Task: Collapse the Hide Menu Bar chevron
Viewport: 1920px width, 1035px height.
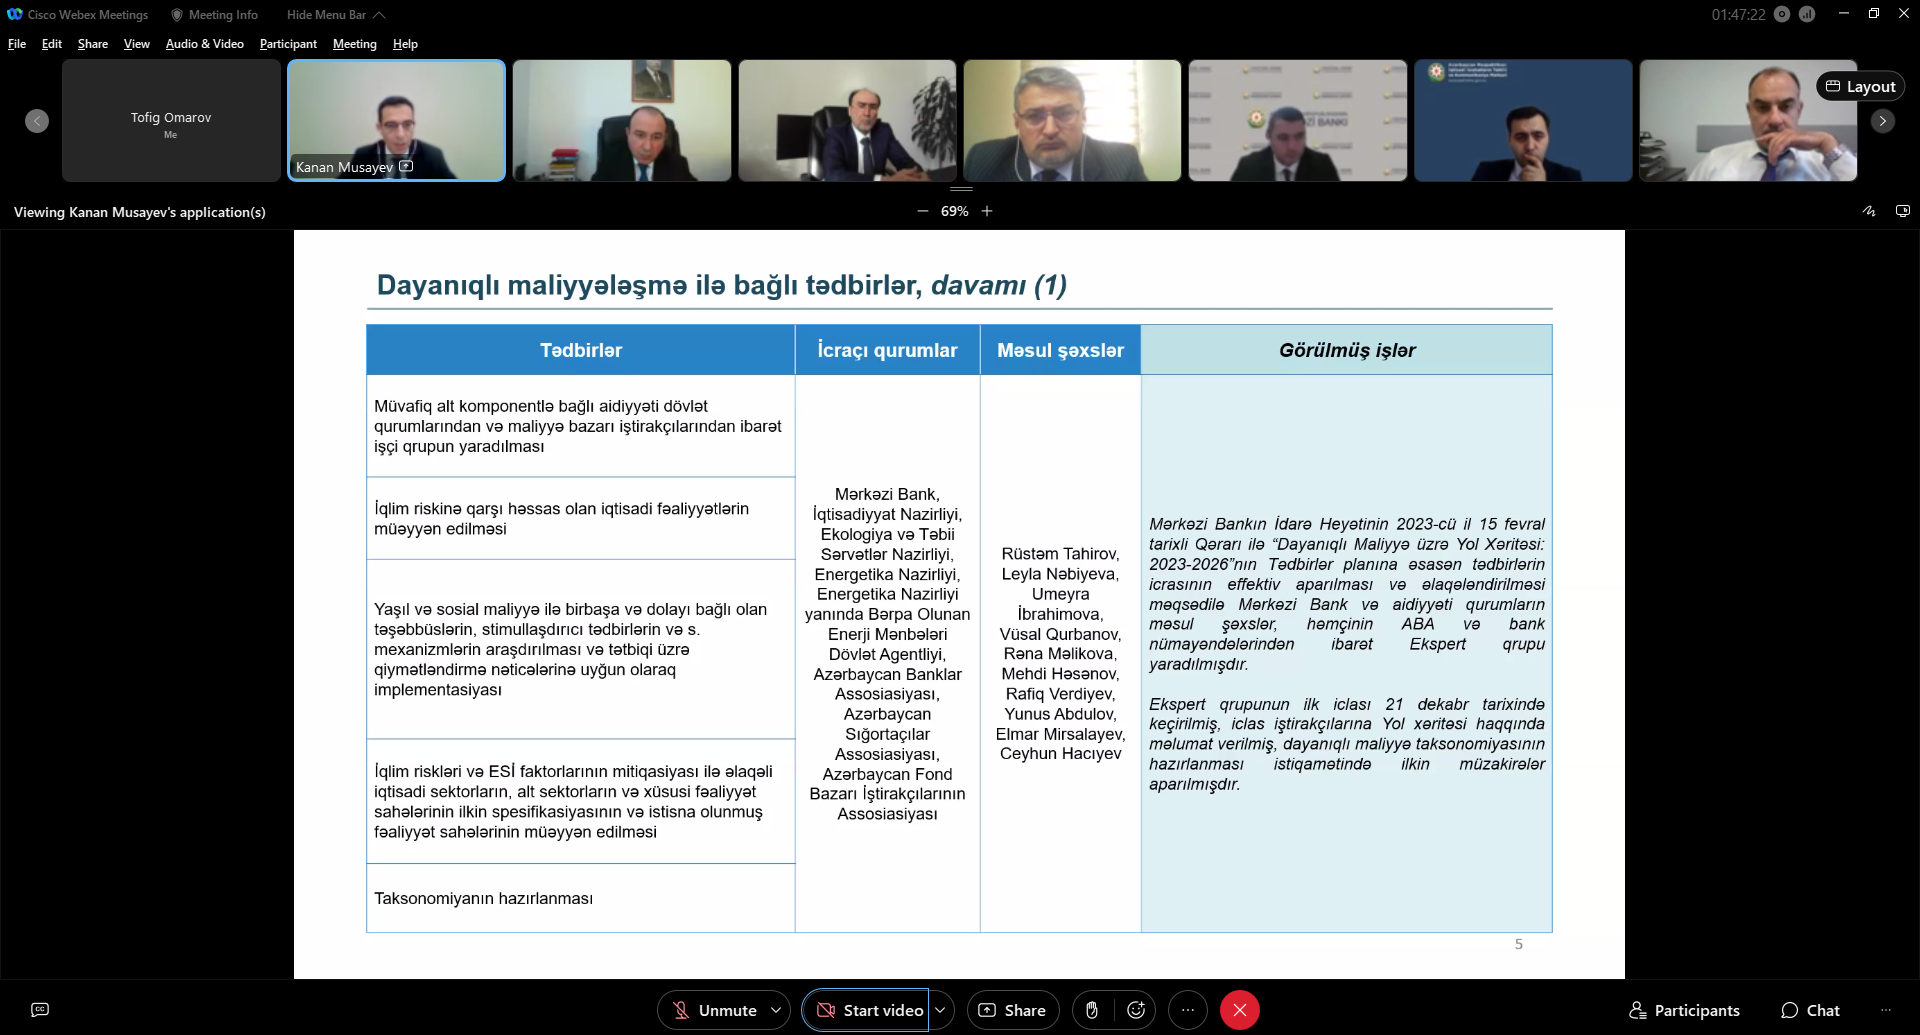Action: coord(379,15)
